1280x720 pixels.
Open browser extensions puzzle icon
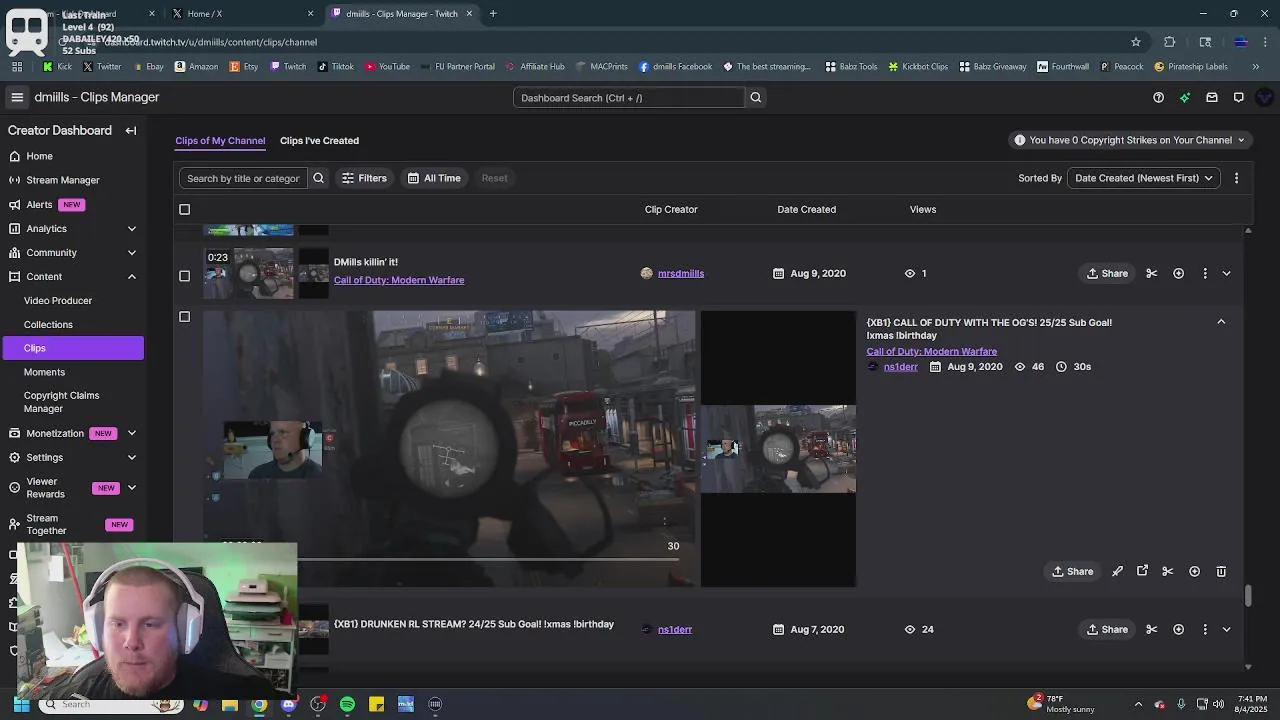pos(1169,42)
